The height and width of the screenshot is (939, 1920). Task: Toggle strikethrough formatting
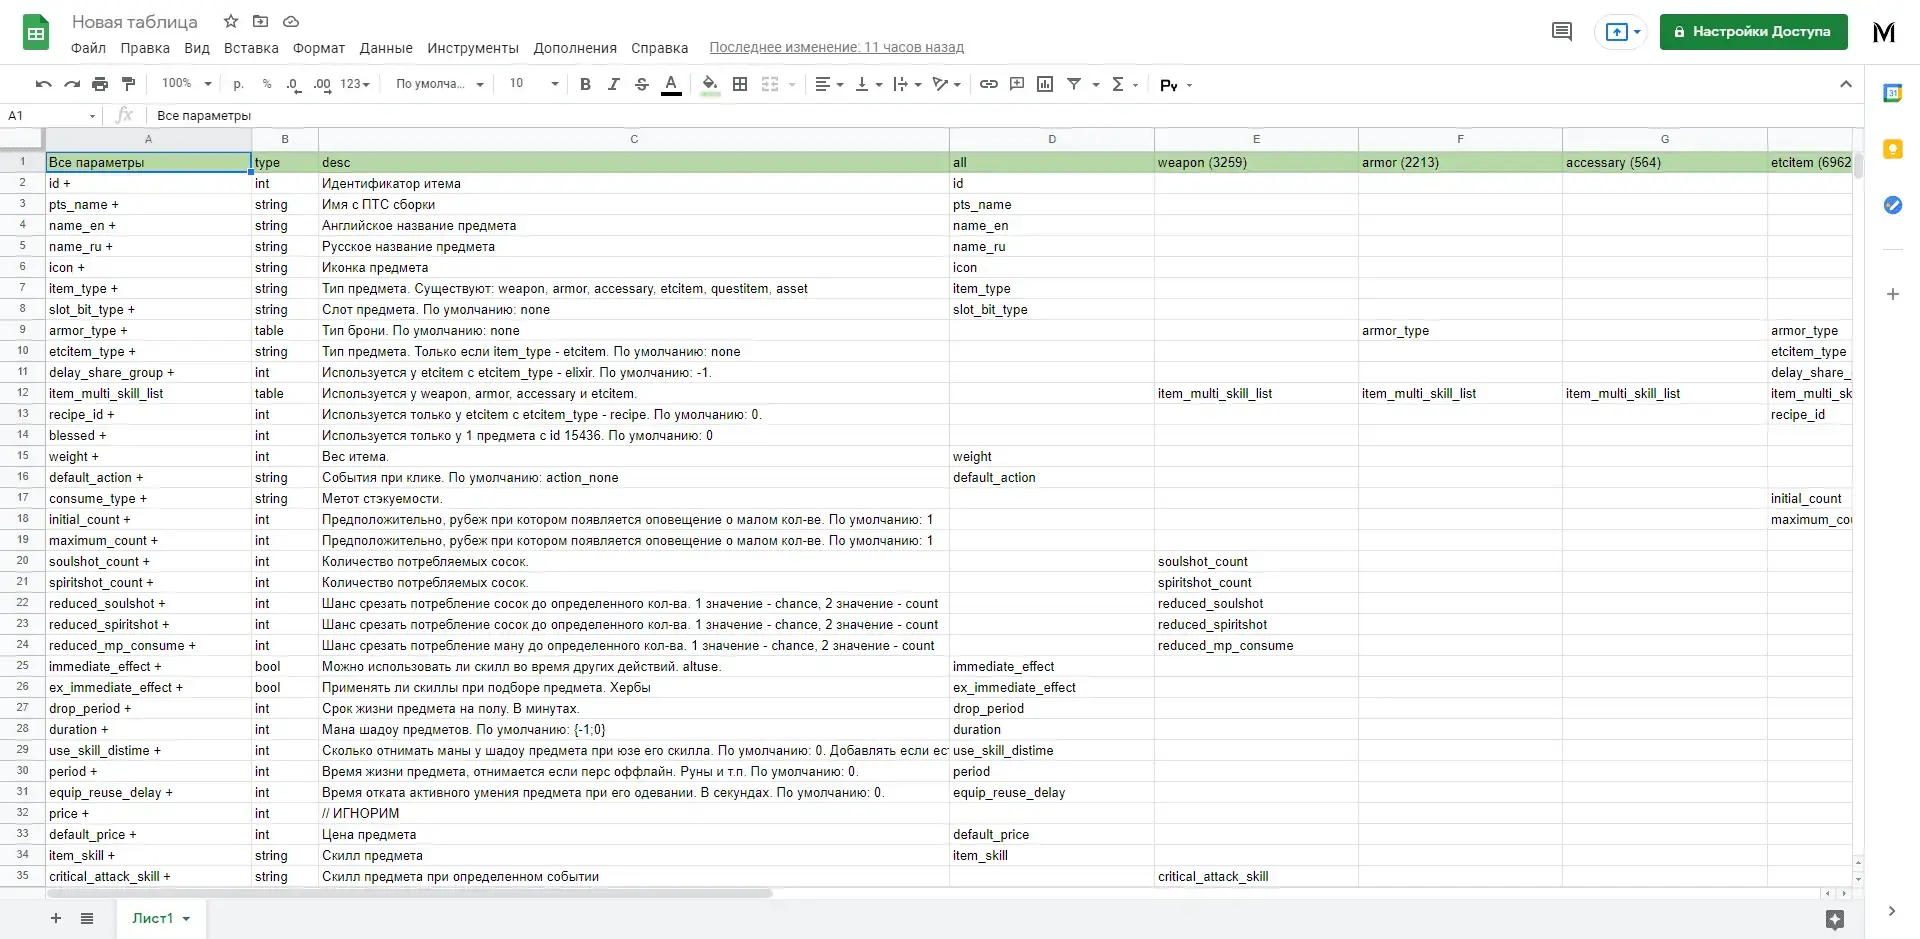642,84
